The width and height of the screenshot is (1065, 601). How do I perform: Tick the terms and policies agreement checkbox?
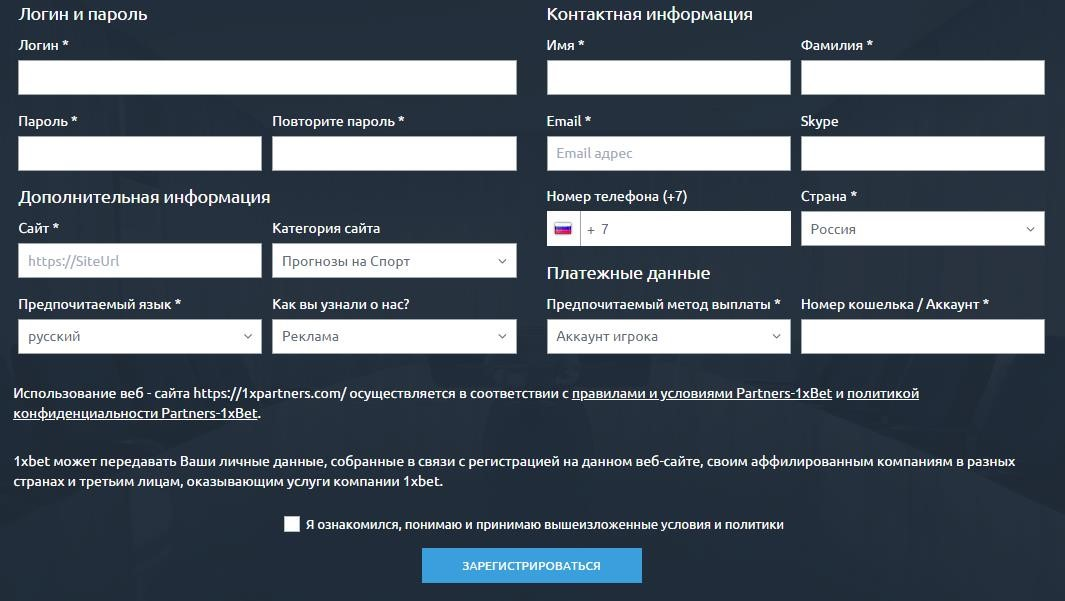click(291, 524)
